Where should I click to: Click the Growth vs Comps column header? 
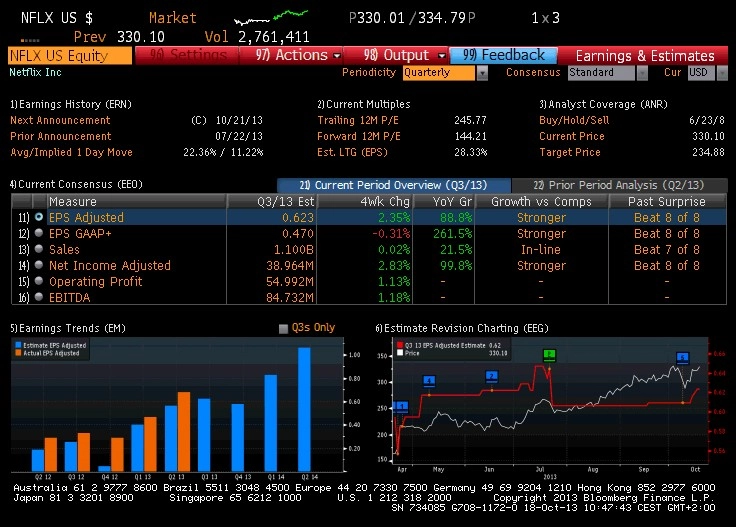[541, 201]
